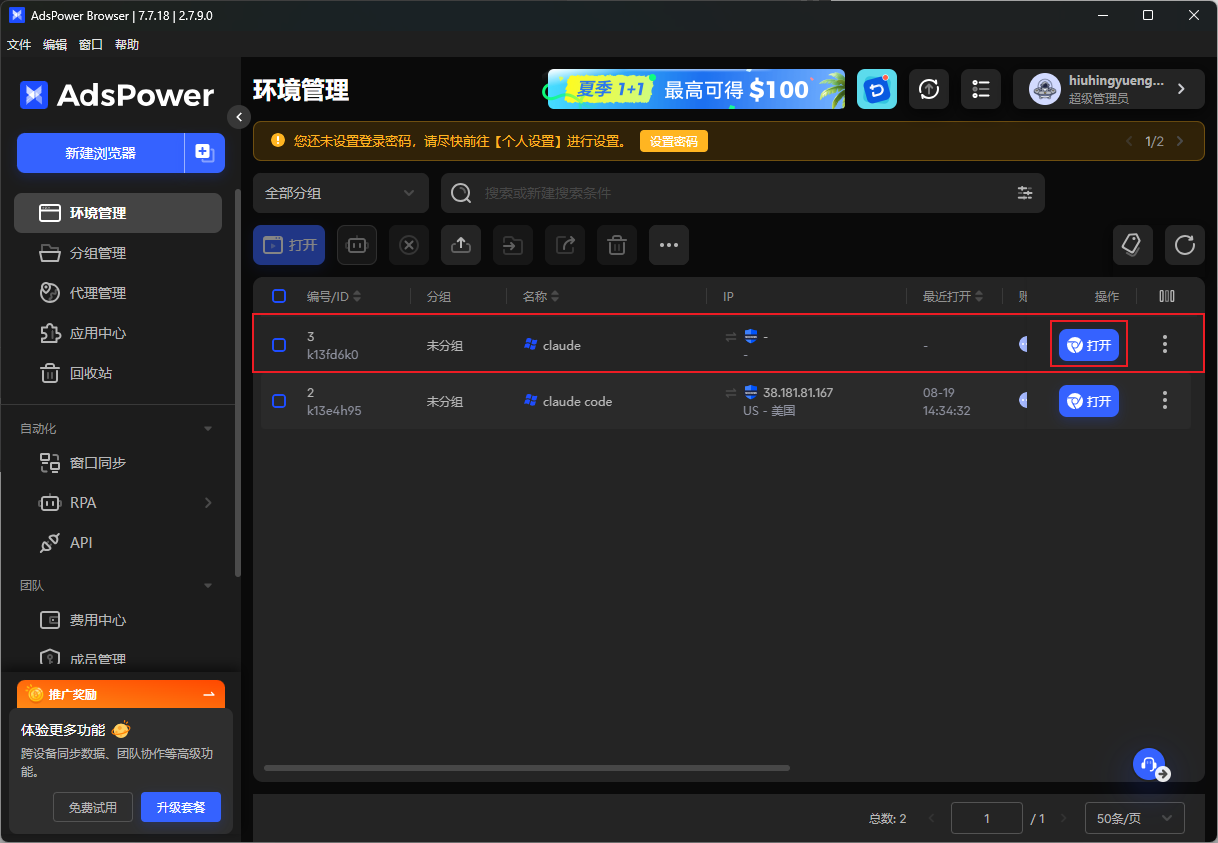Click the page number input field
1218x843 pixels.
coord(987,818)
